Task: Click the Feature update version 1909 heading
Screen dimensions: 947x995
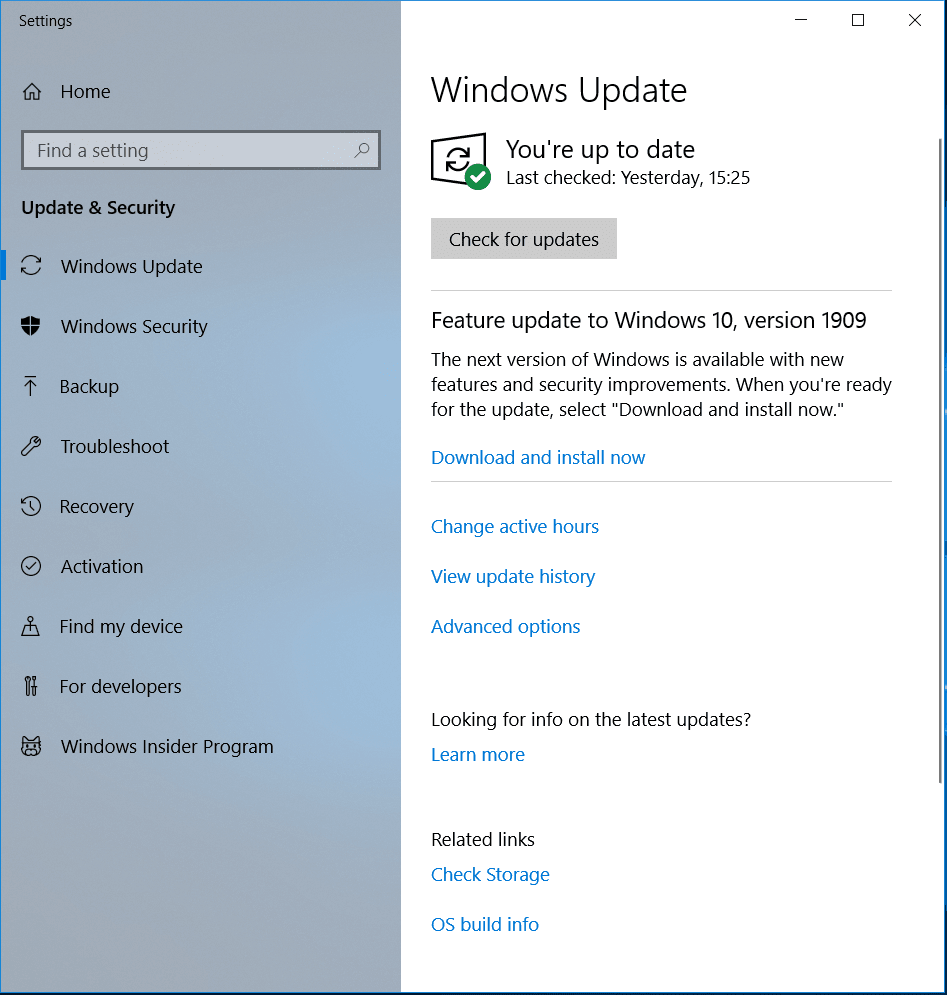Action: (649, 320)
